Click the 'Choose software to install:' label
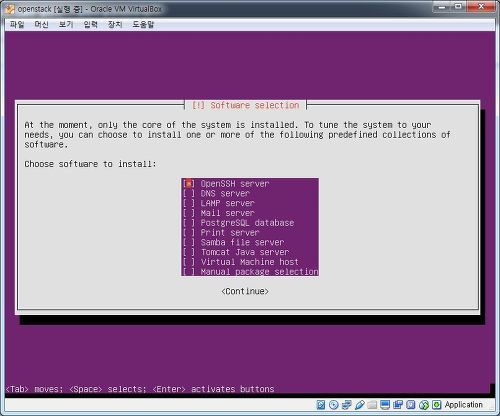 pyautogui.click(x=90, y=164)
